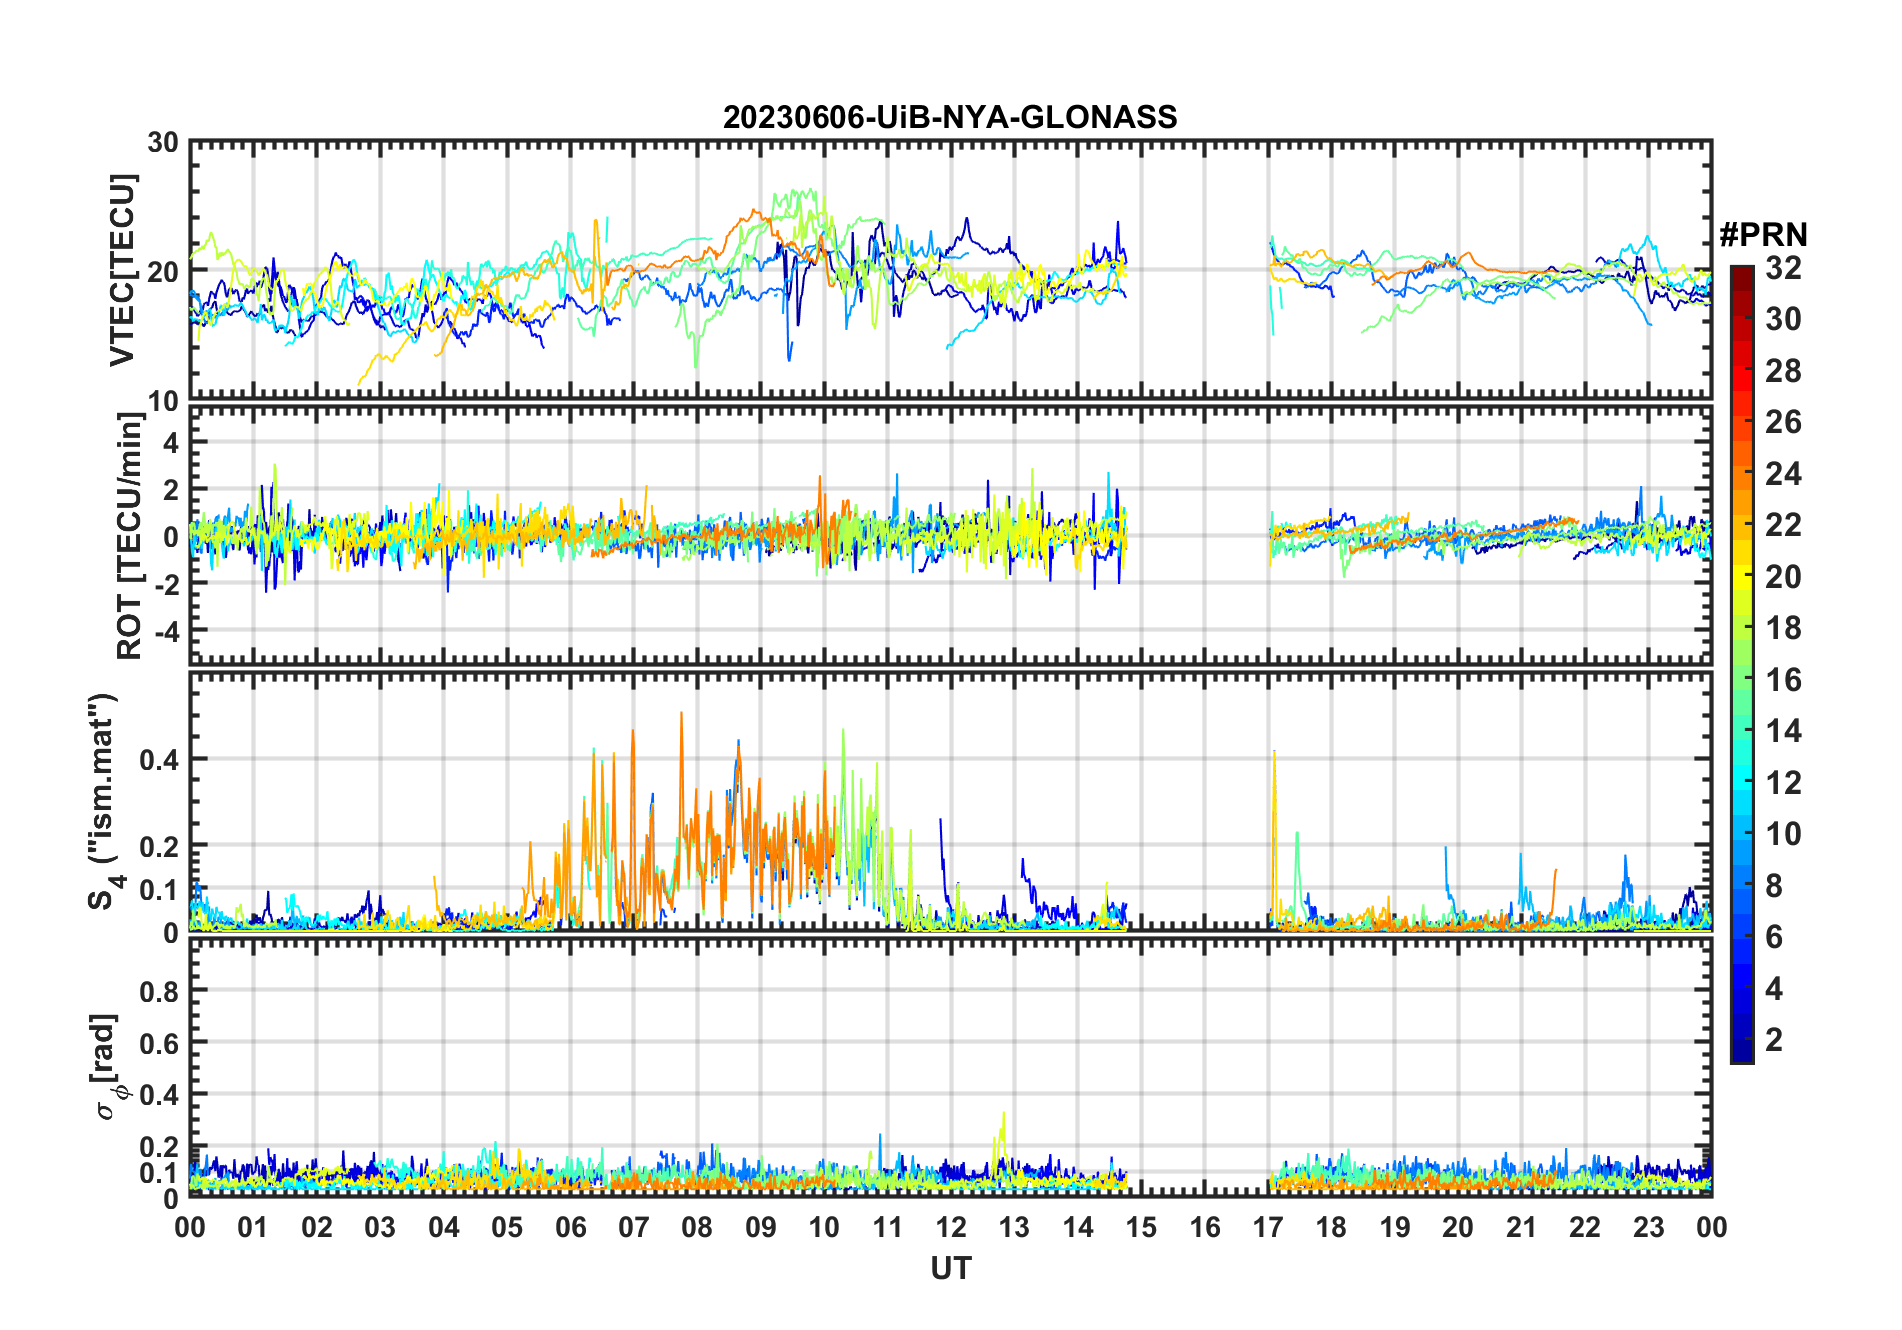This screenshot has height=1330, width=1902.
Task: Click the VTEC axis tick label 30
Action: (163, 143)
